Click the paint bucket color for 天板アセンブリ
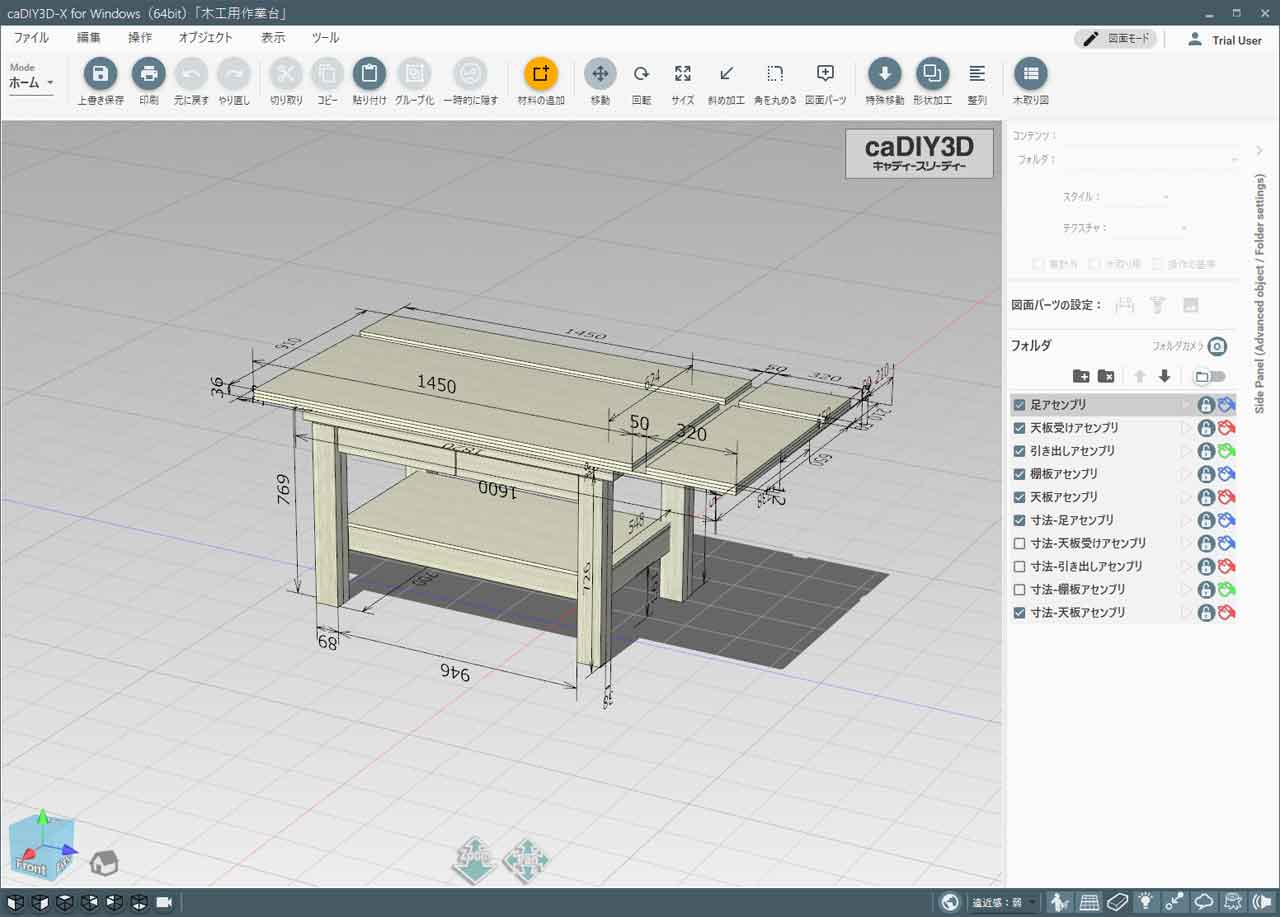Viewport: 1280px width, 917px height. click(1226, 497)
